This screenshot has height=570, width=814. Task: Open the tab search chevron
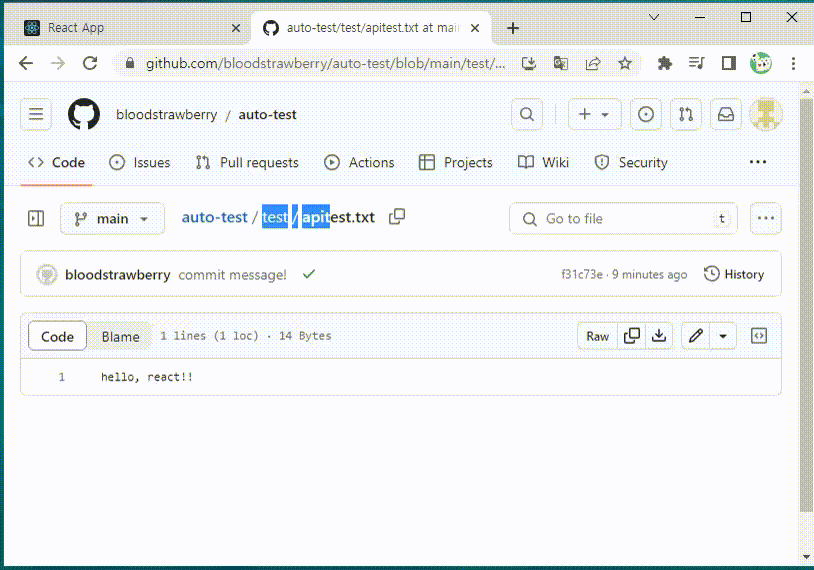click(654, 17)
